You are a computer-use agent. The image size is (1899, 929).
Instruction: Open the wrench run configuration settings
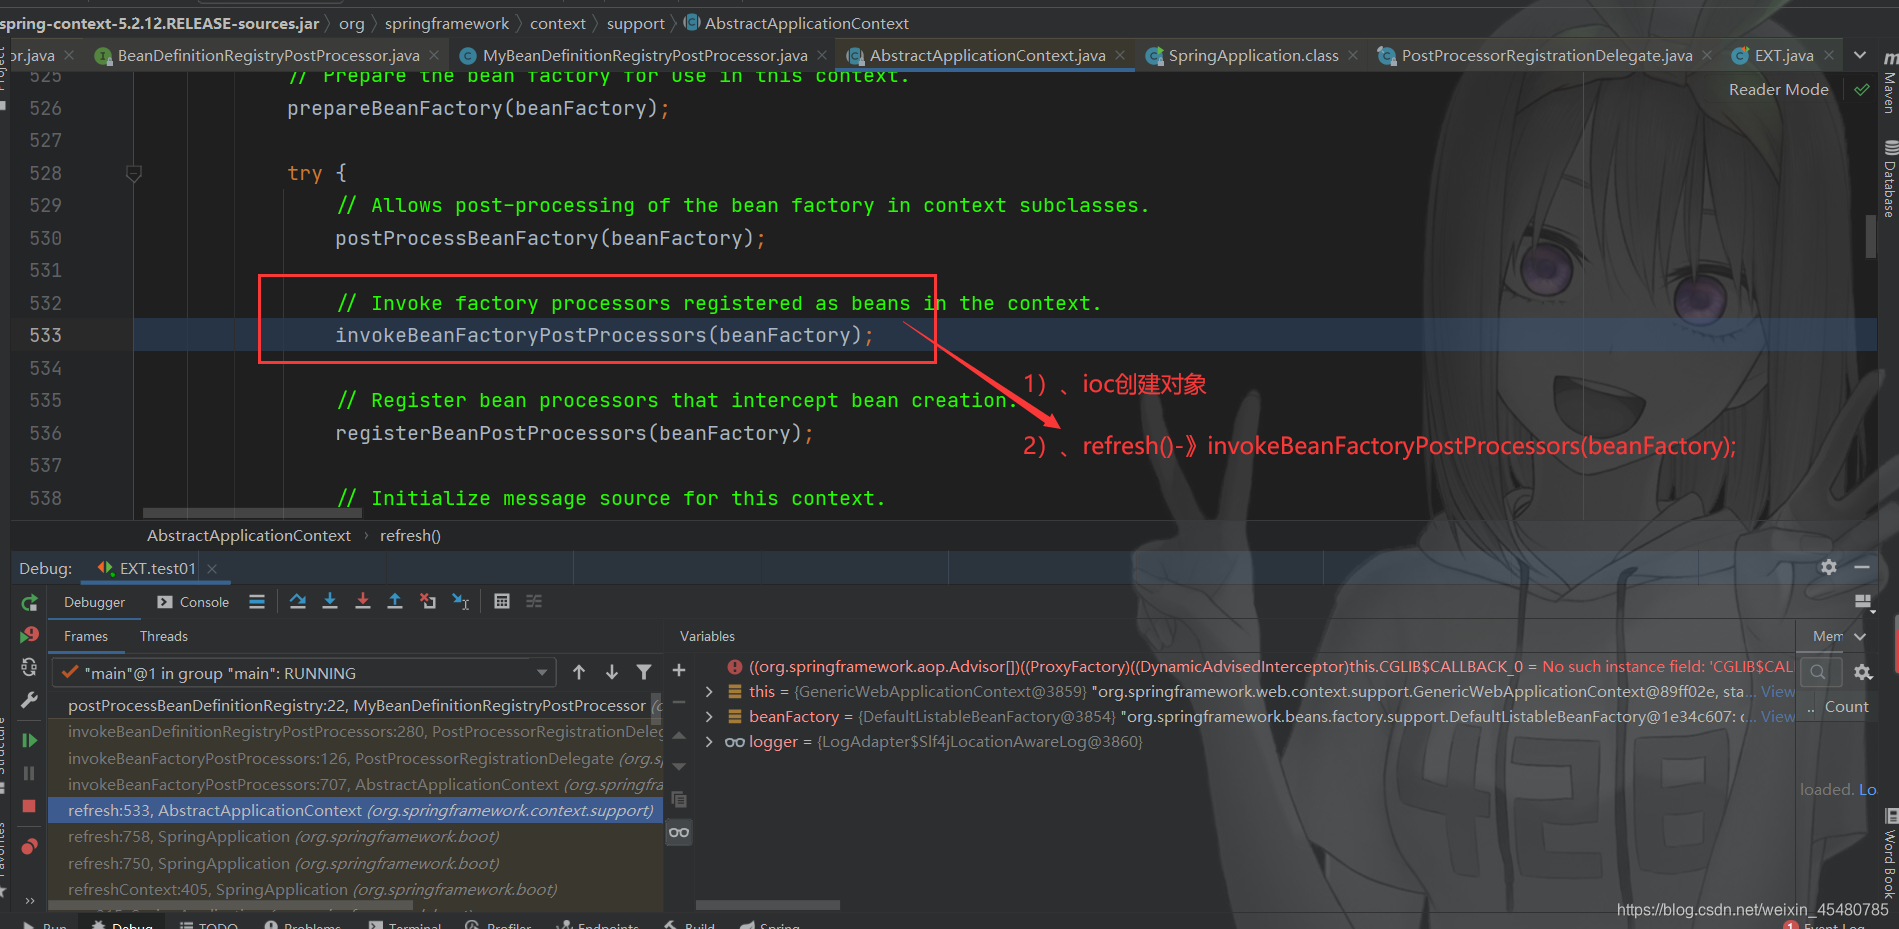(29, 700)
